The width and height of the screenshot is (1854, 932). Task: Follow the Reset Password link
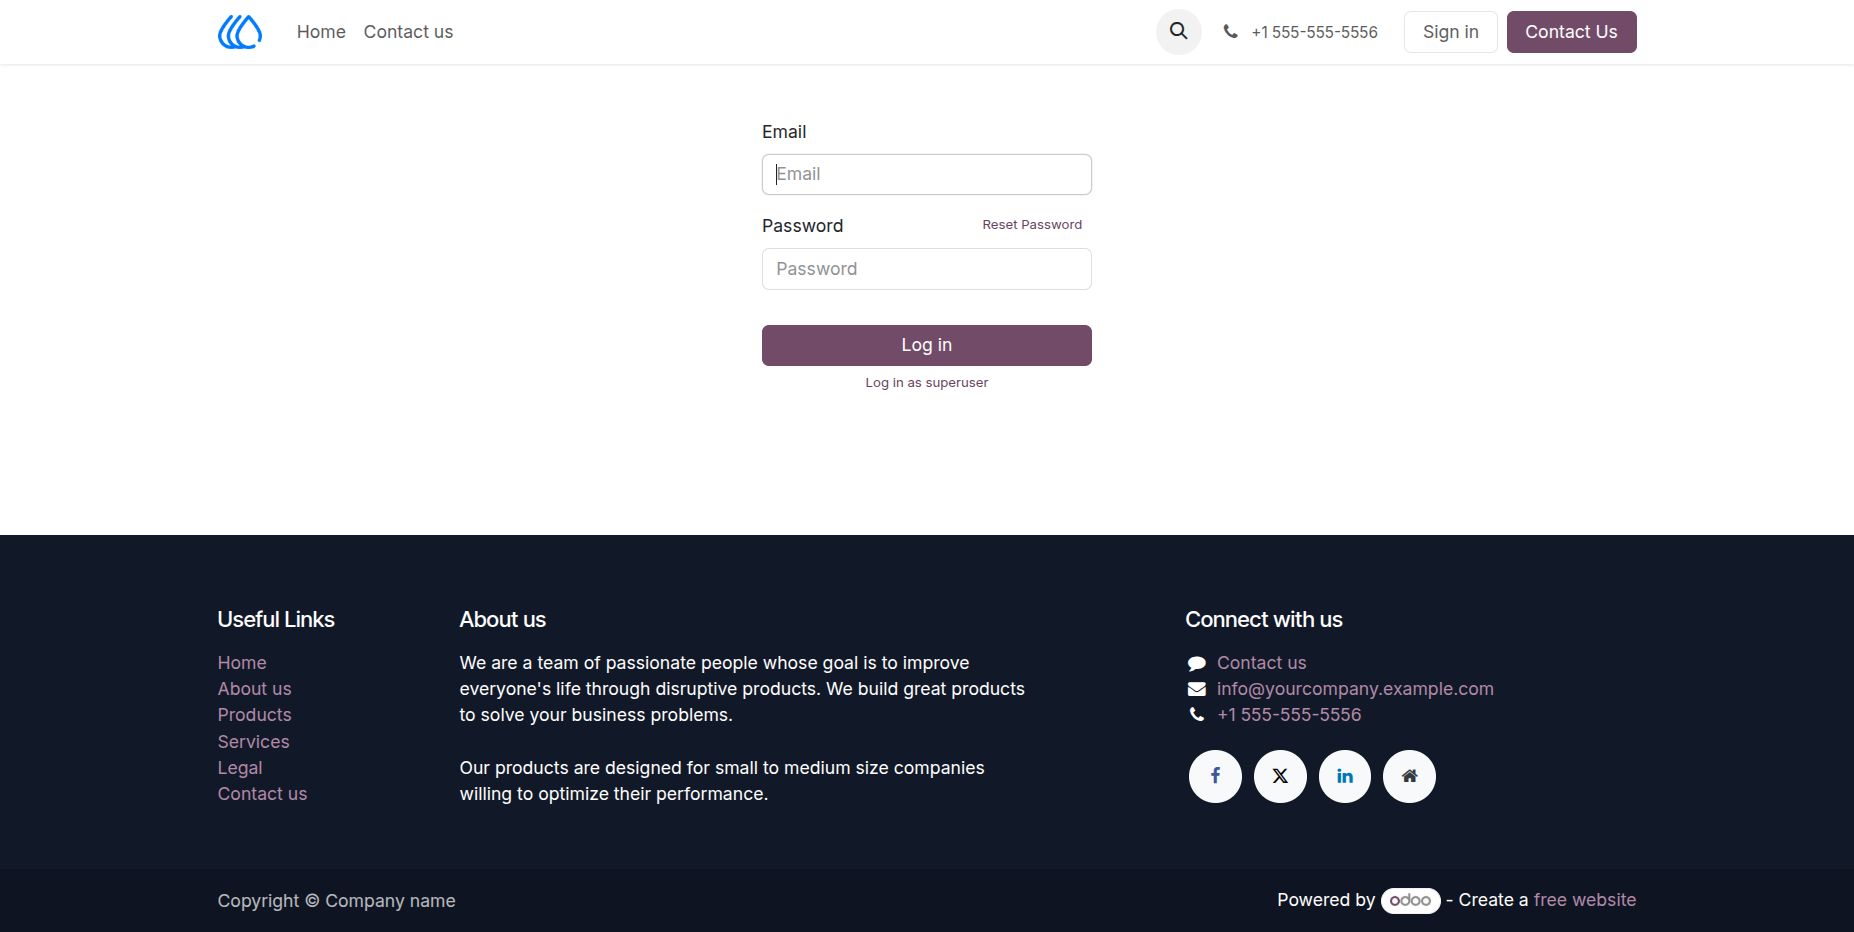[x=1032, y=225]
